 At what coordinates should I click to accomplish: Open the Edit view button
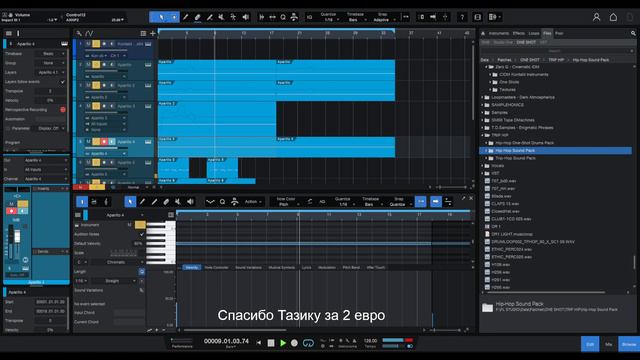coord(590,344)
